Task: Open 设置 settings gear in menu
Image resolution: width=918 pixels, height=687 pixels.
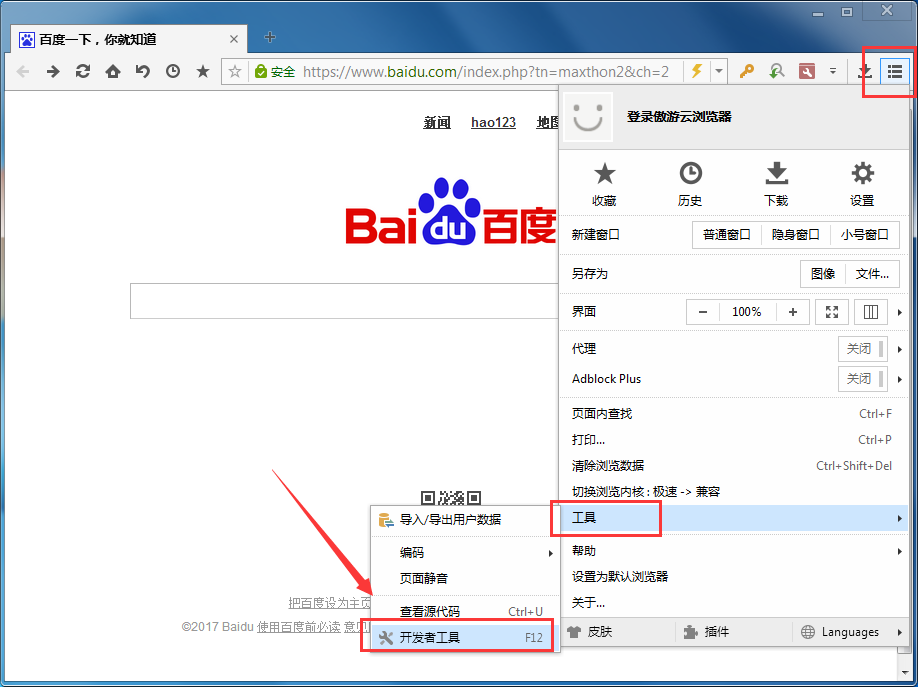Action: pyautogui.click(x=862, y=185)
